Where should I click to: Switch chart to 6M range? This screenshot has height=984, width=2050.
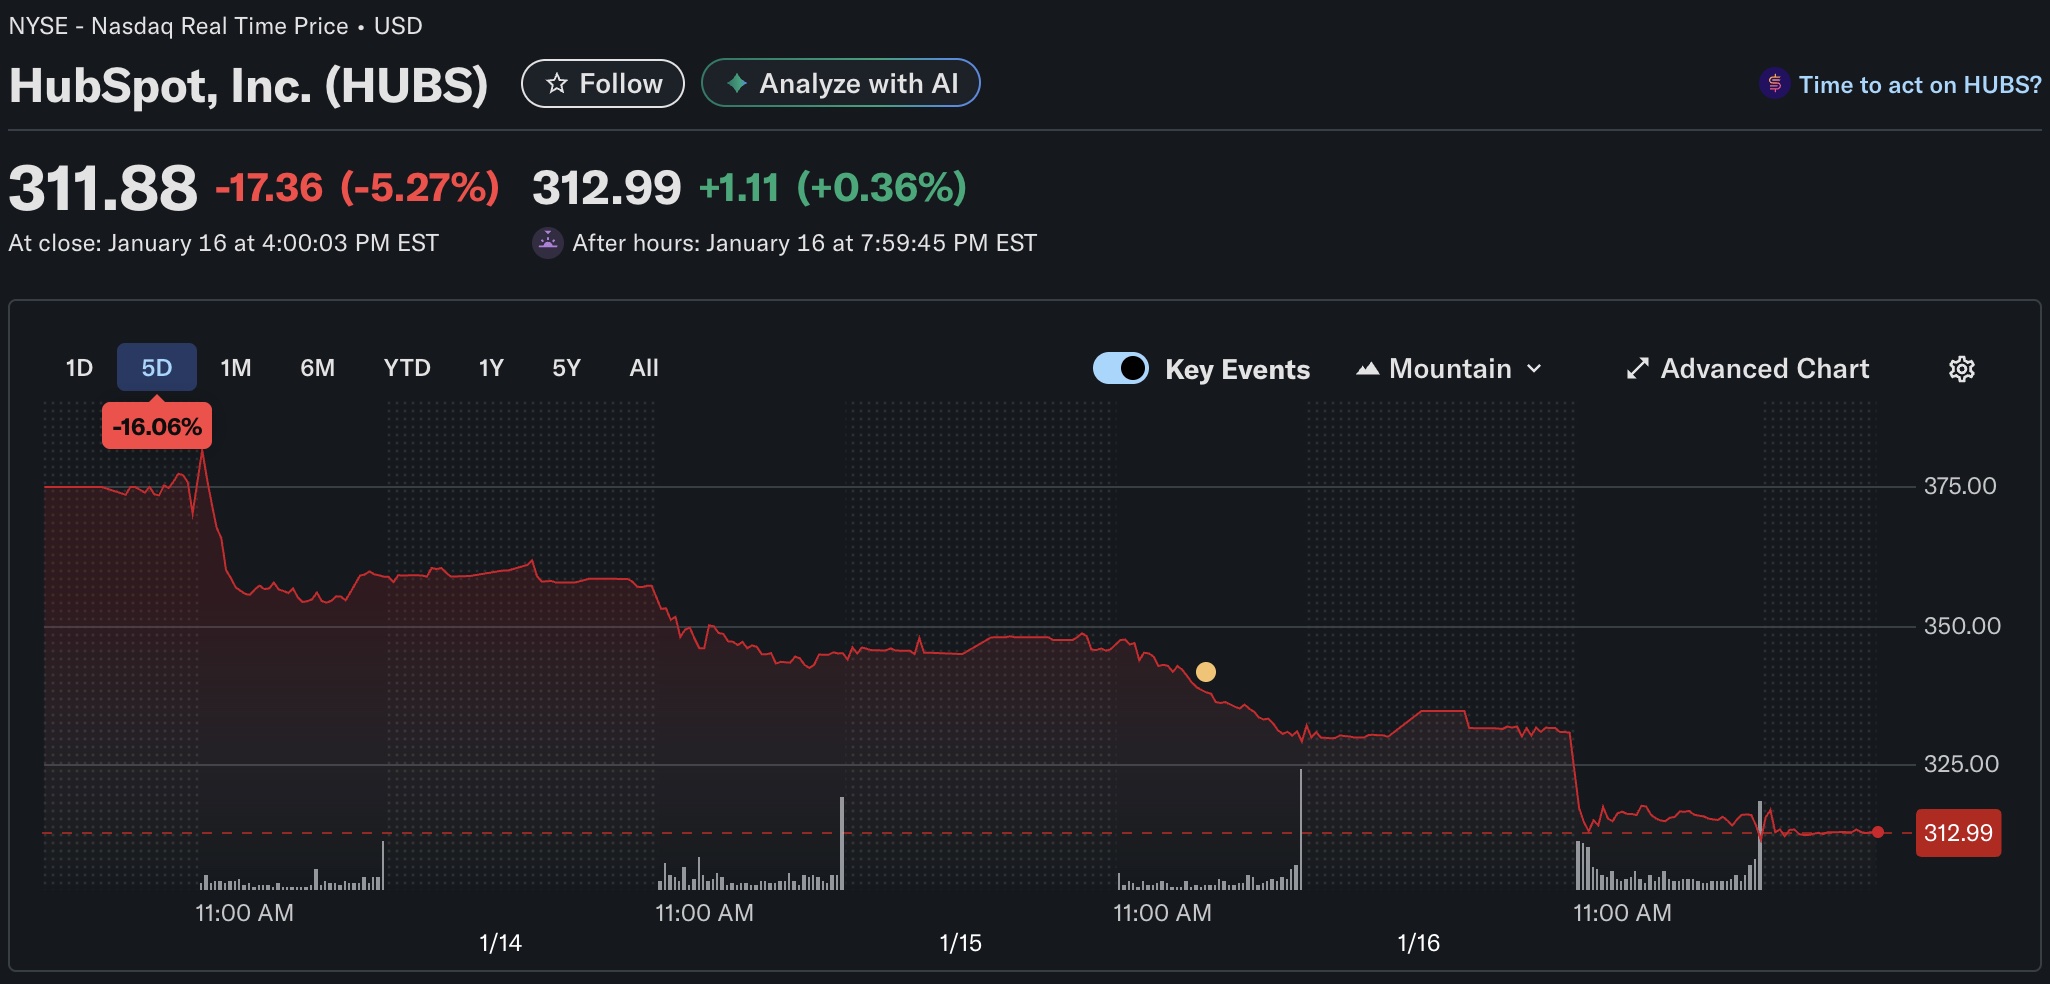click(x=317, y=368)
